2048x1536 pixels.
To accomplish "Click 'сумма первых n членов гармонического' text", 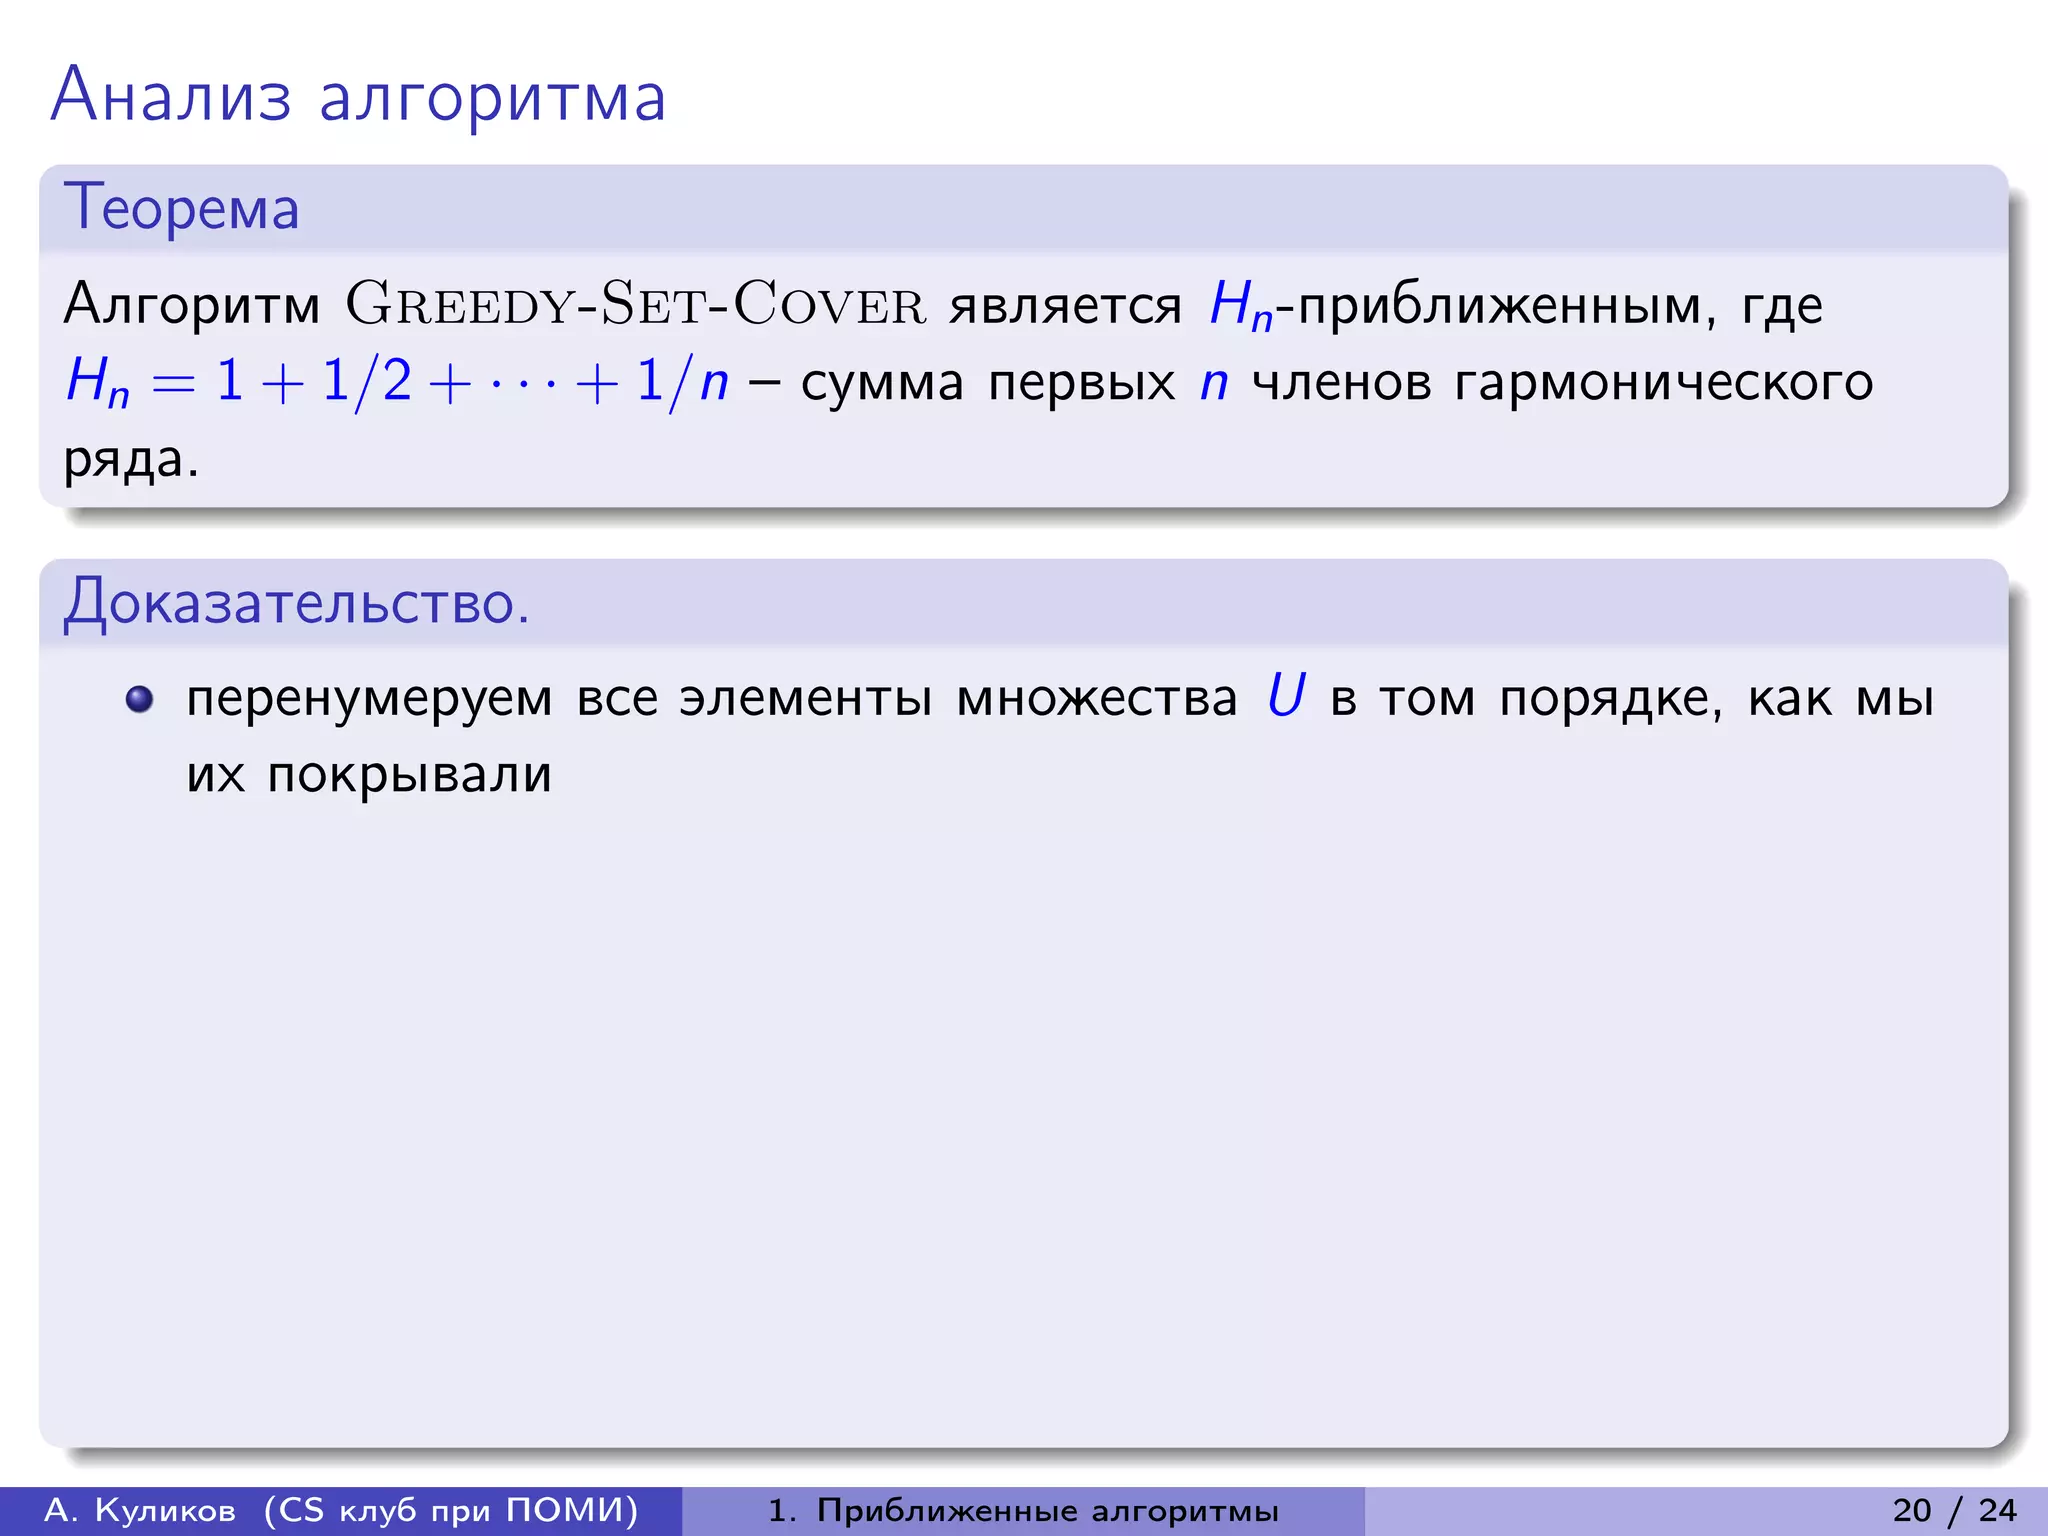I will (x=1337, y=382).
